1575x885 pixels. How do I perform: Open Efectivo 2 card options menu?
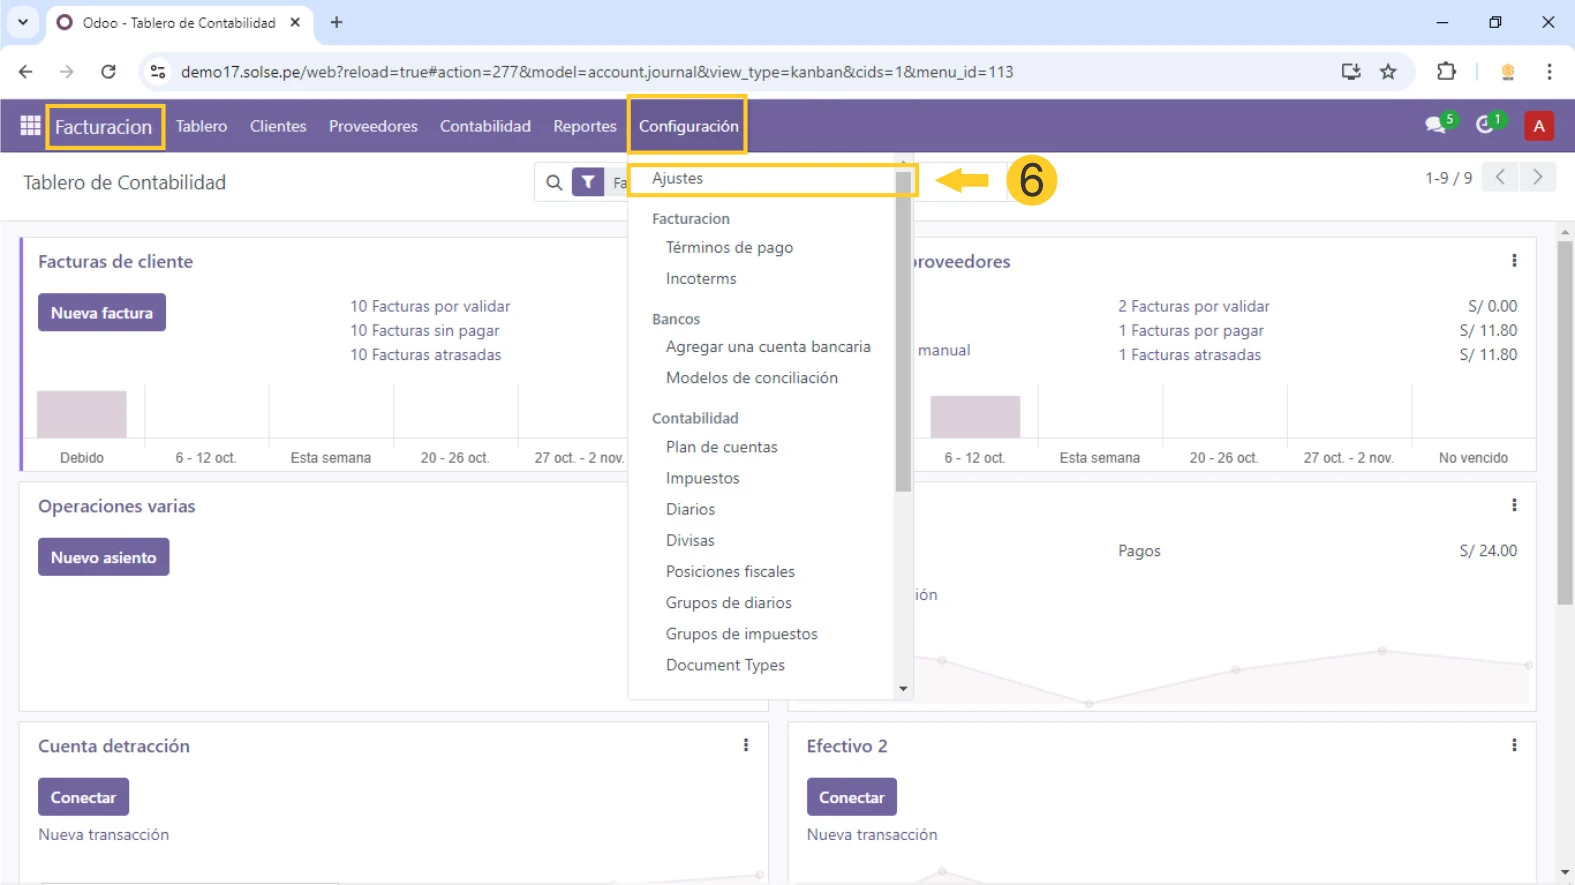coord(1514,746)
